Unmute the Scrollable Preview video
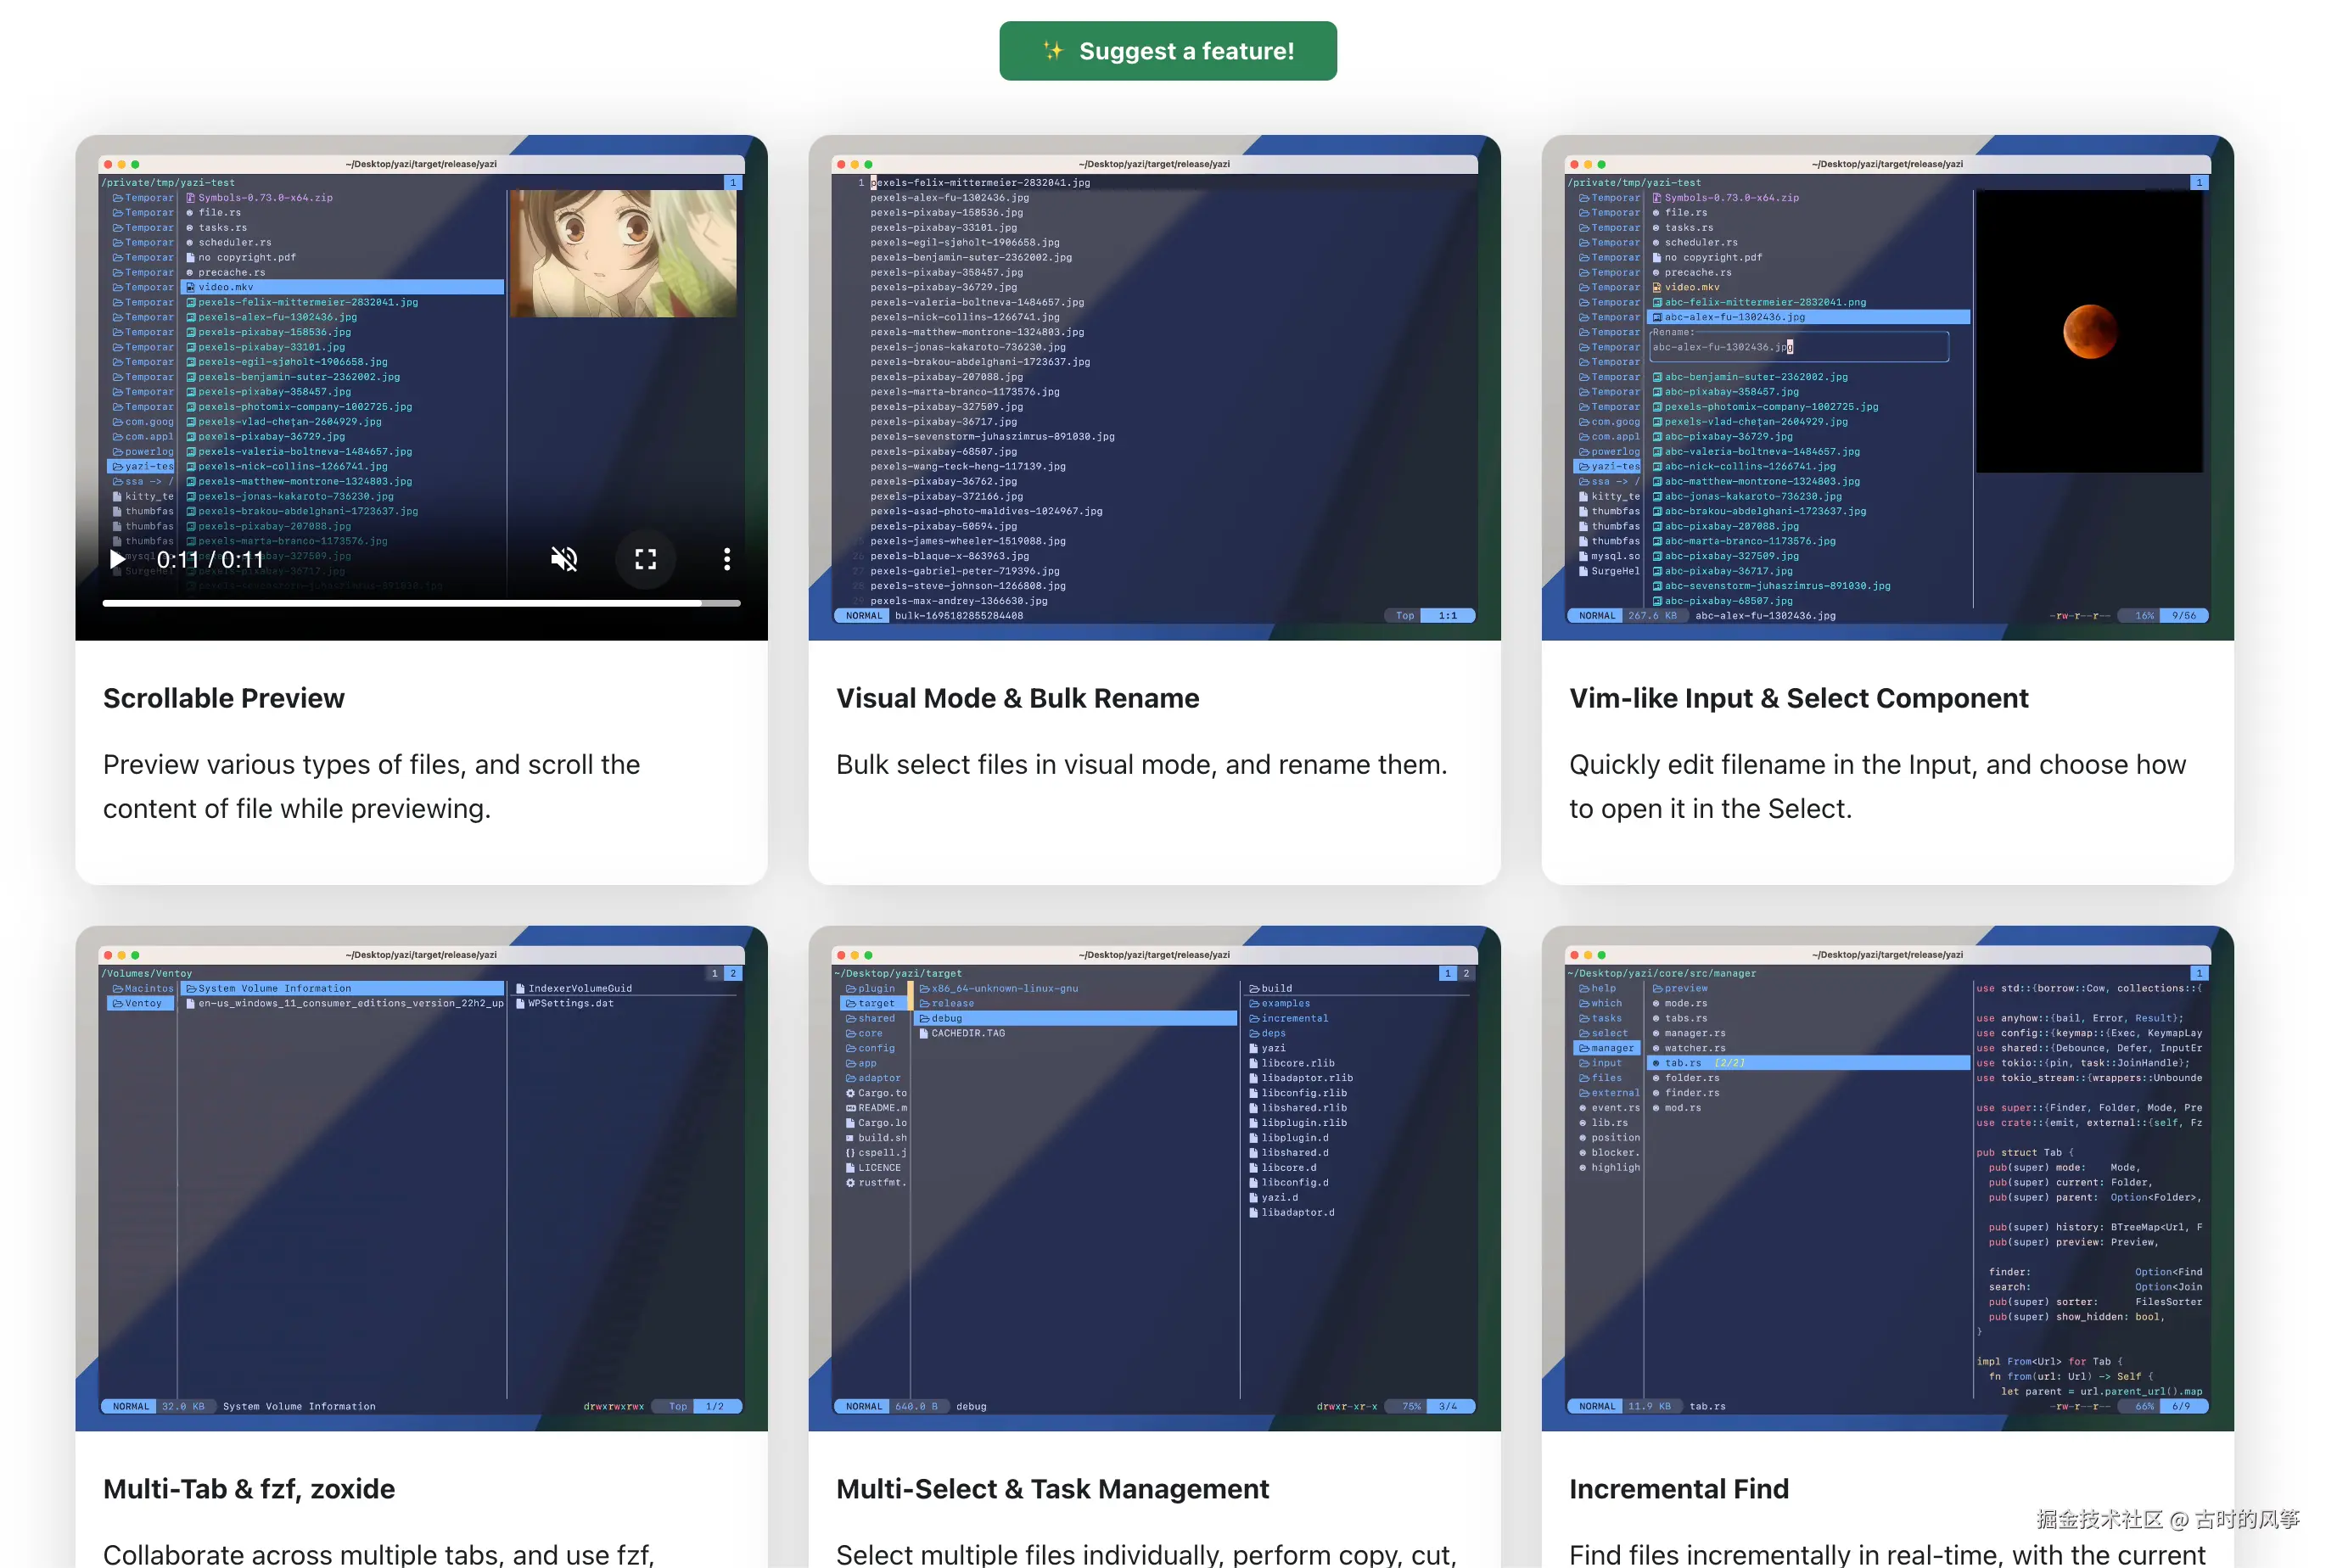The image size is (2337, 1568). [564, 560]
